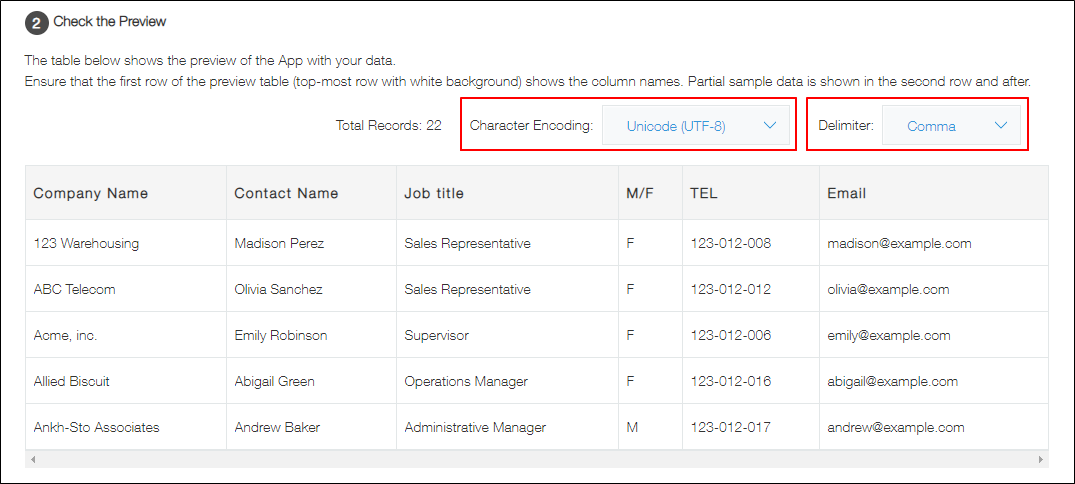Click the Total Records: 22 label
The width and height of the screenshot is (1075, 484).
coord(388,126)
